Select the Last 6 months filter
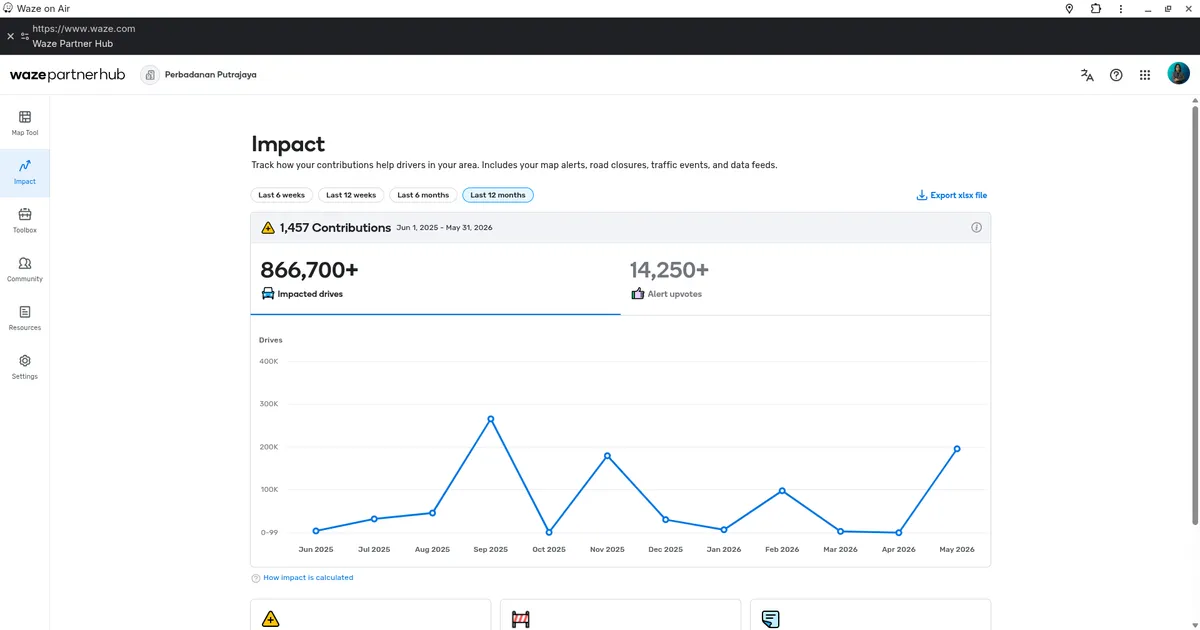This screenshot has width=1200, height=630. coord(422,195)
